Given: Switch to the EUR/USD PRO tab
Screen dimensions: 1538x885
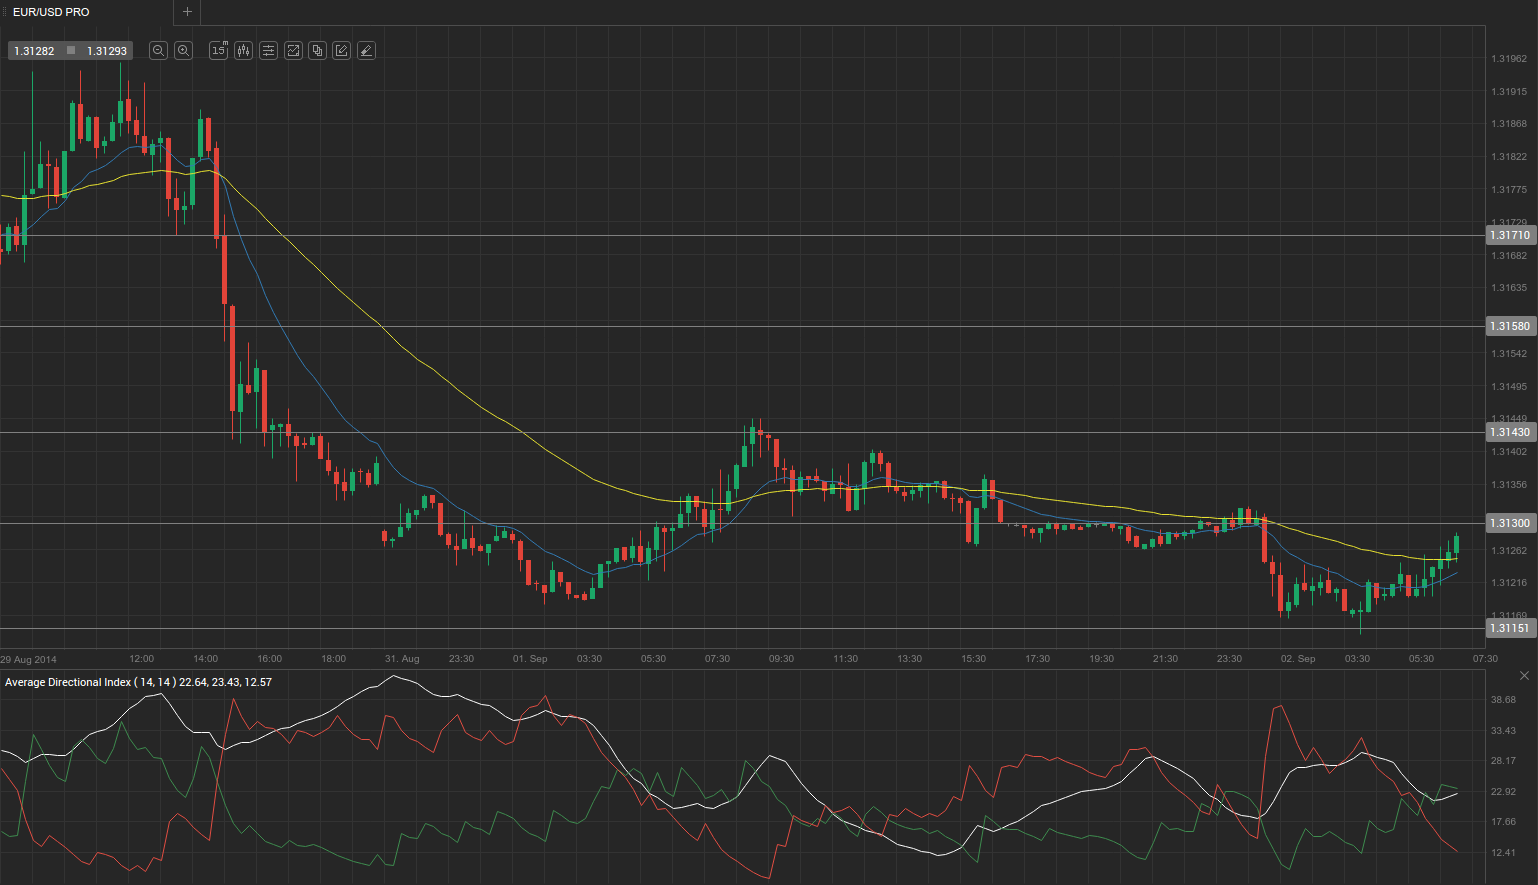Looking at the screenshot, I should click(x=51, y=12).
